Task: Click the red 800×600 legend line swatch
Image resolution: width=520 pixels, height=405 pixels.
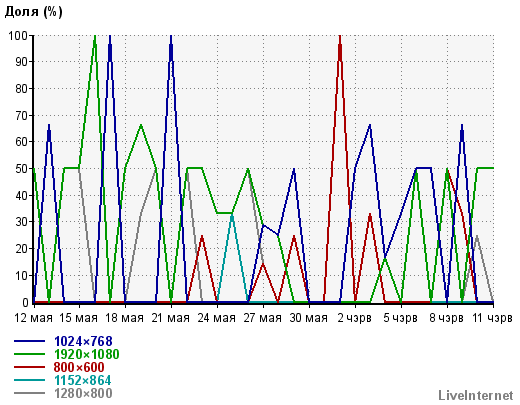Action: [29, 367]
